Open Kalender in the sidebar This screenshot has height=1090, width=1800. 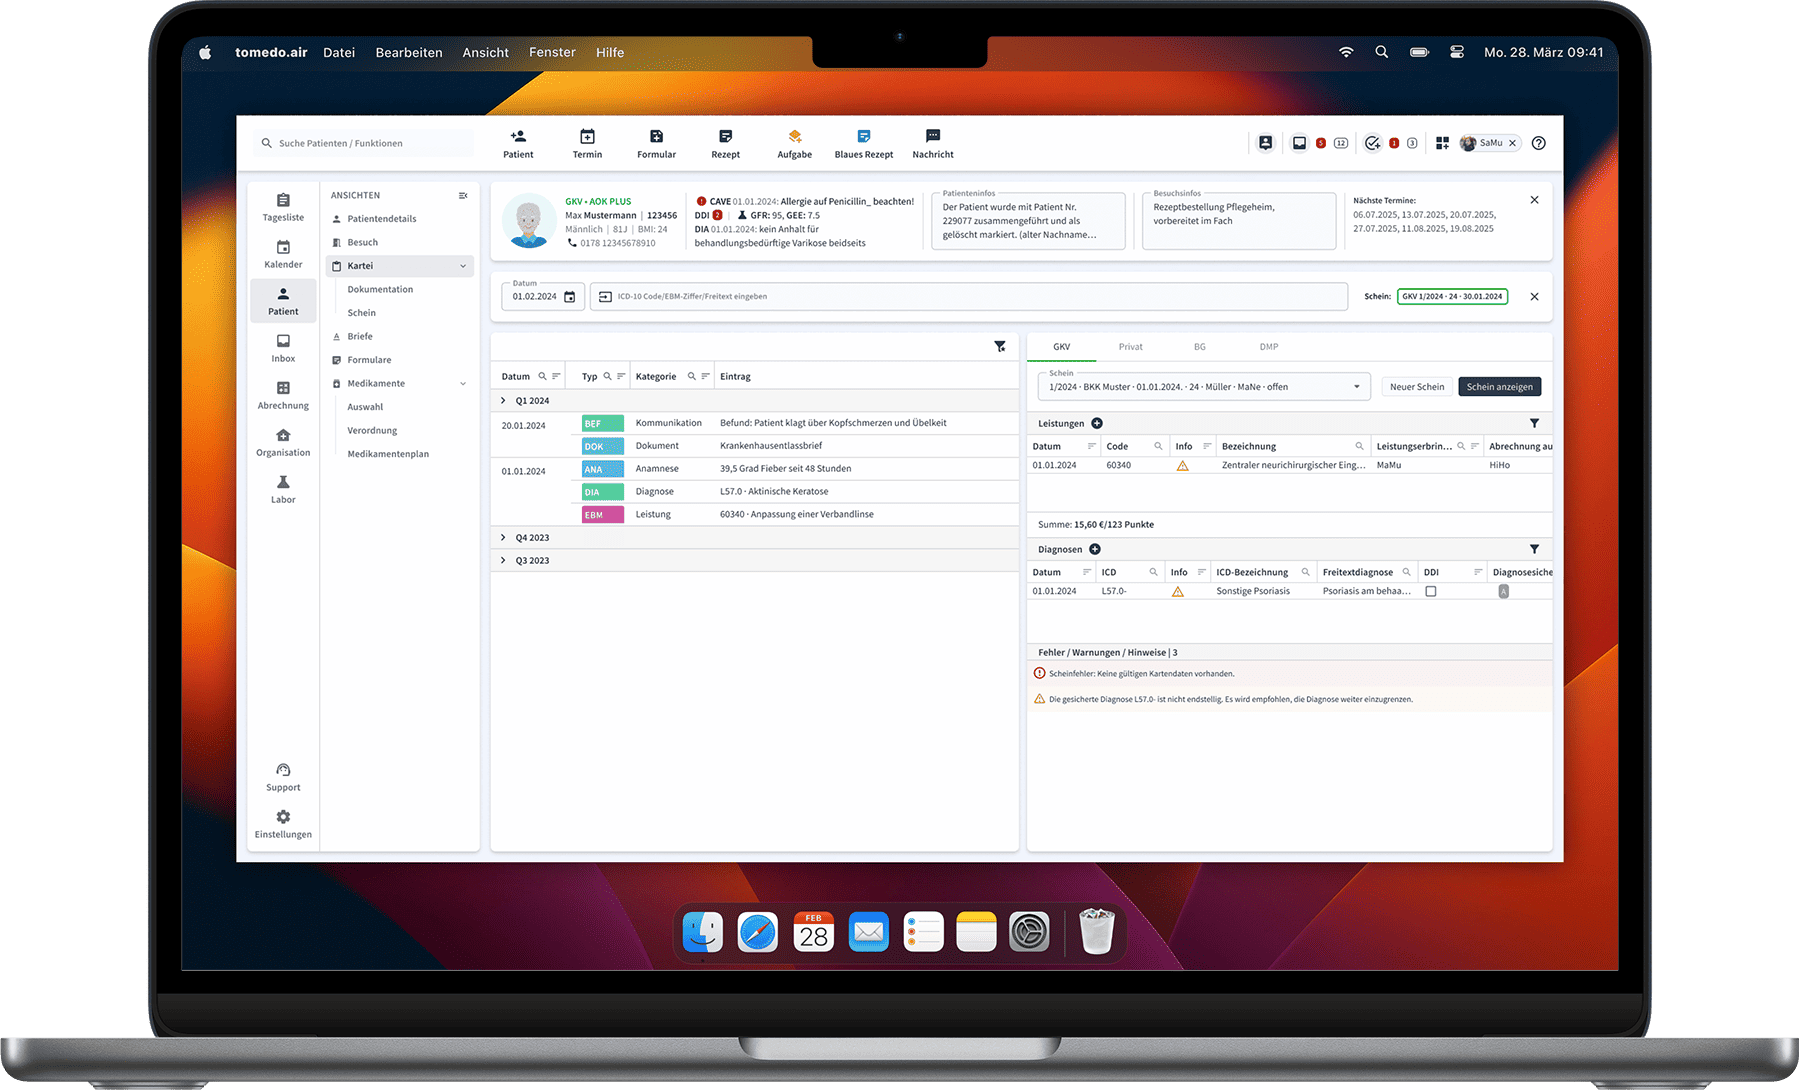point(283,254)
